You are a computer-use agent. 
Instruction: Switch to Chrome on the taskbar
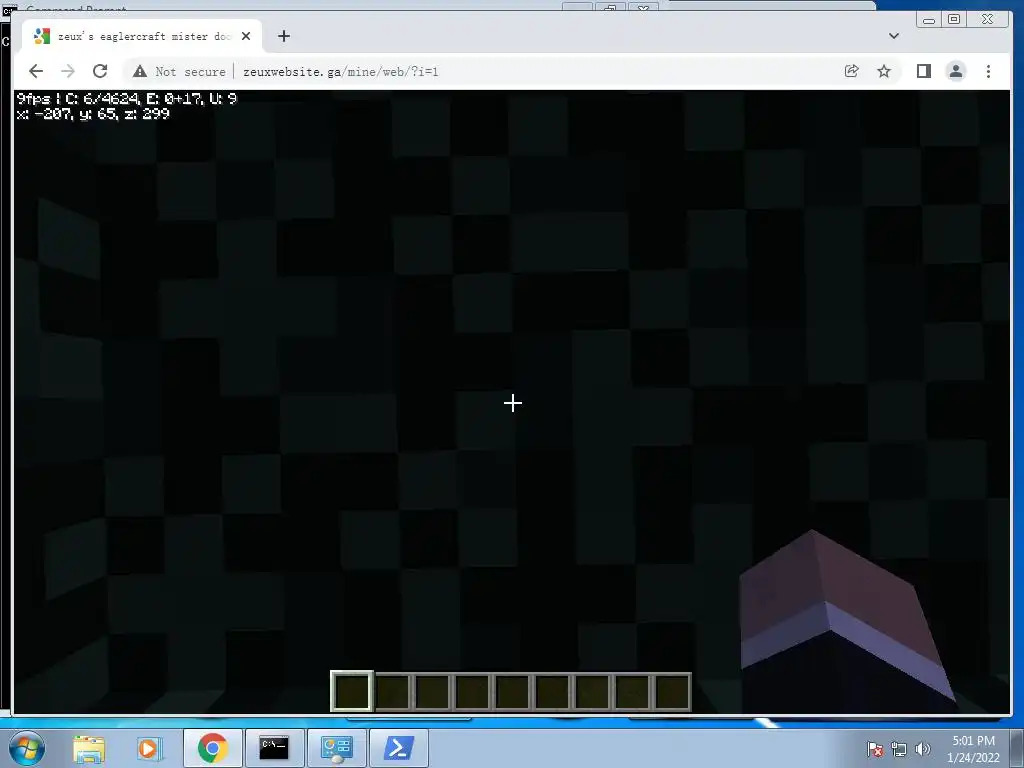(212, 748)
